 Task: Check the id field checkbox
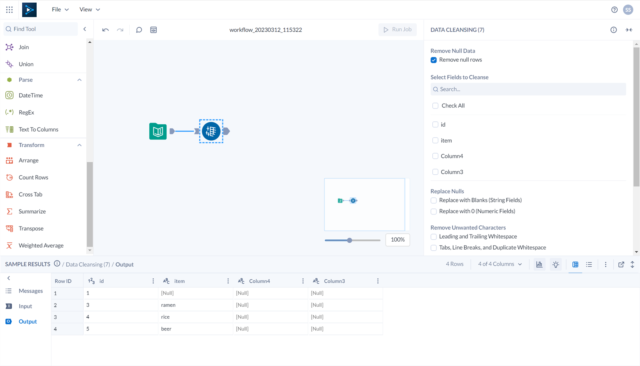435,124
